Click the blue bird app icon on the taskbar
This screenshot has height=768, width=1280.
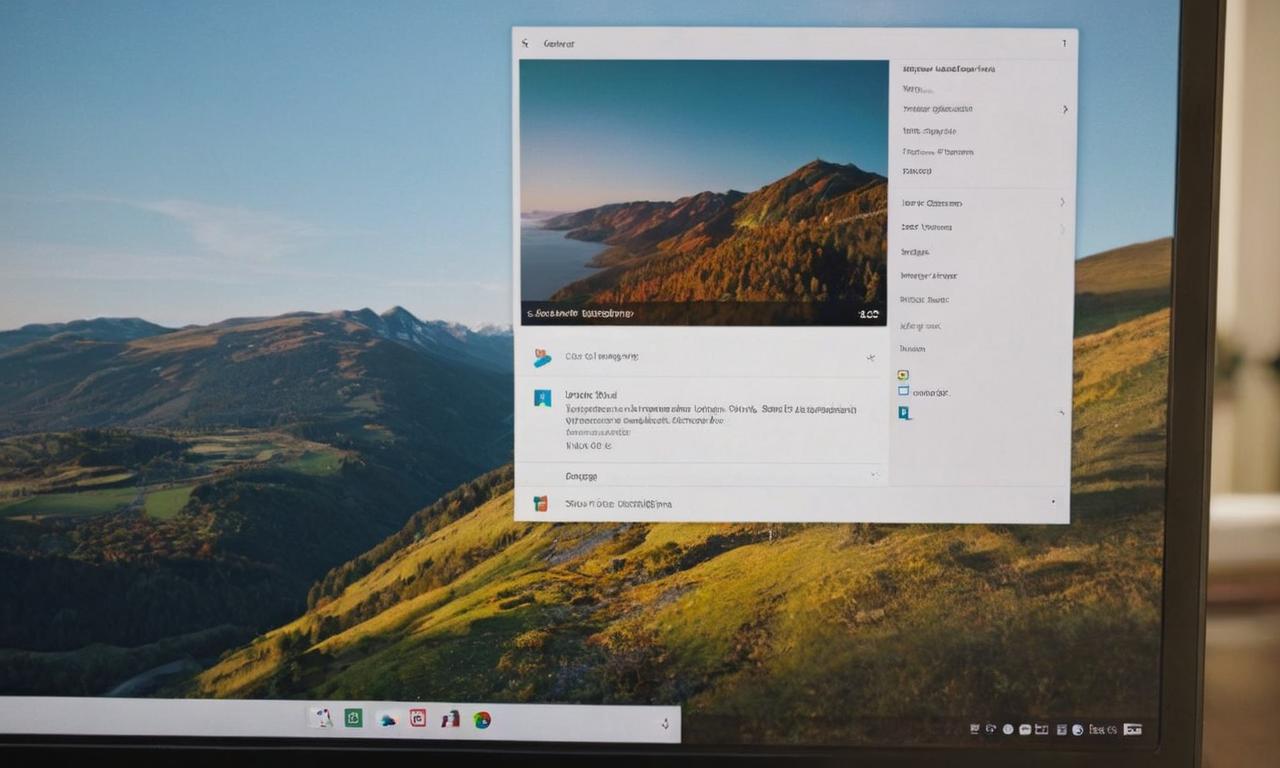tap(386, 718)
